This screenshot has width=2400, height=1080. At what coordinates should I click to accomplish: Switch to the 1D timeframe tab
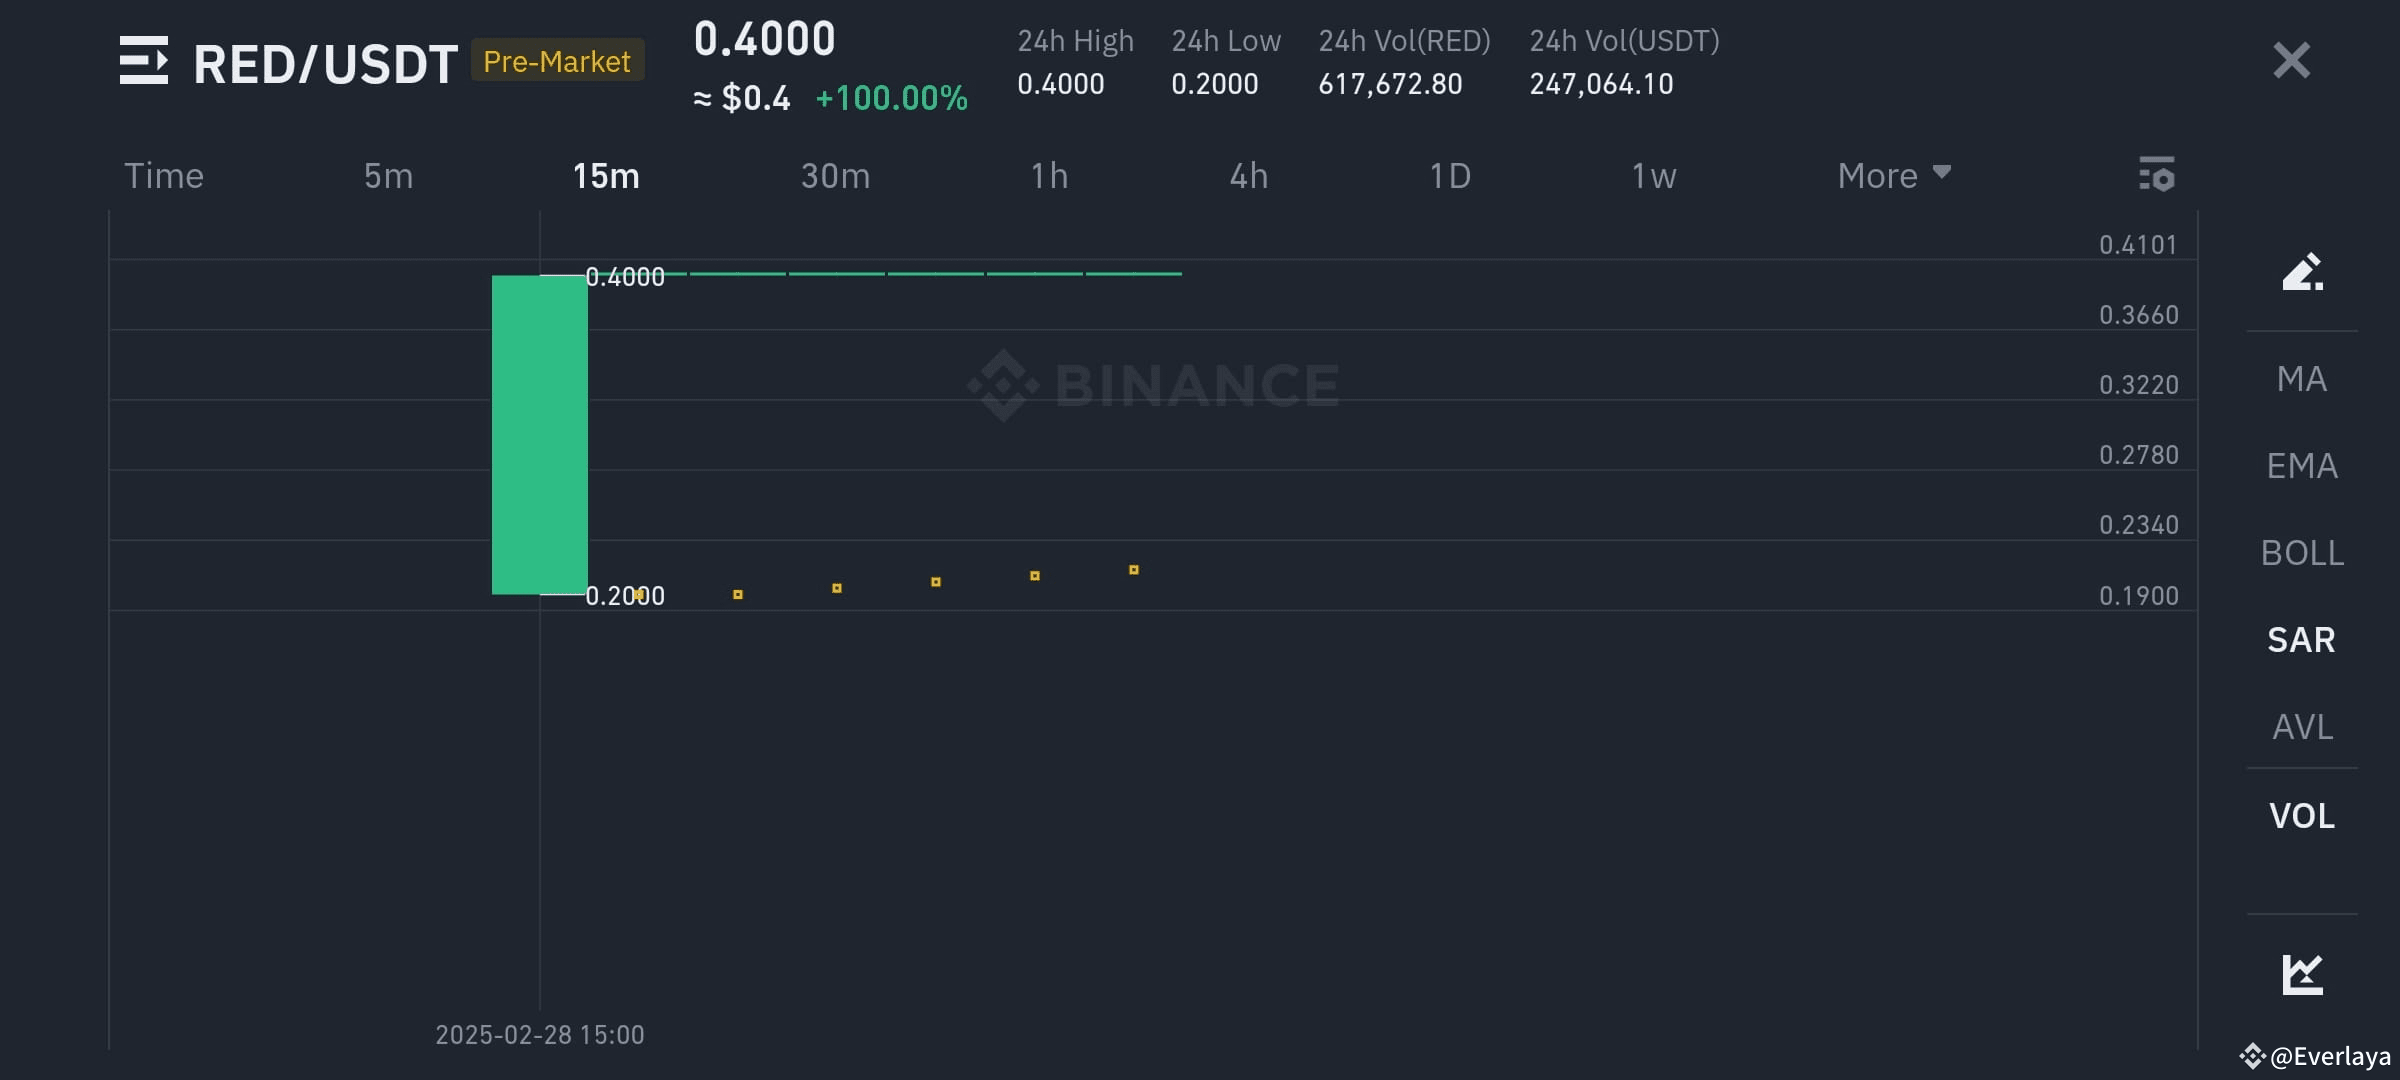[x=1450, y=175]
